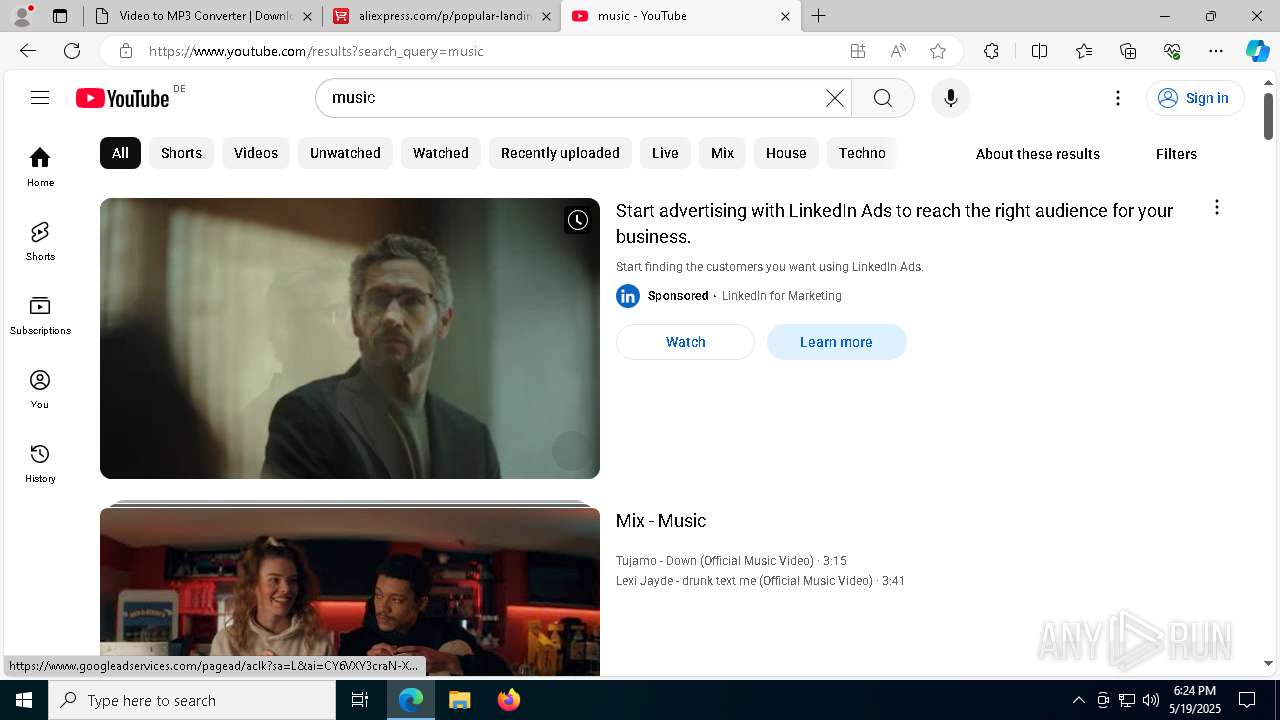Open options menu for the LinkedIn ad
Image resolution: width=1280 pixels, height=720 pixels.
[1216, 207]
